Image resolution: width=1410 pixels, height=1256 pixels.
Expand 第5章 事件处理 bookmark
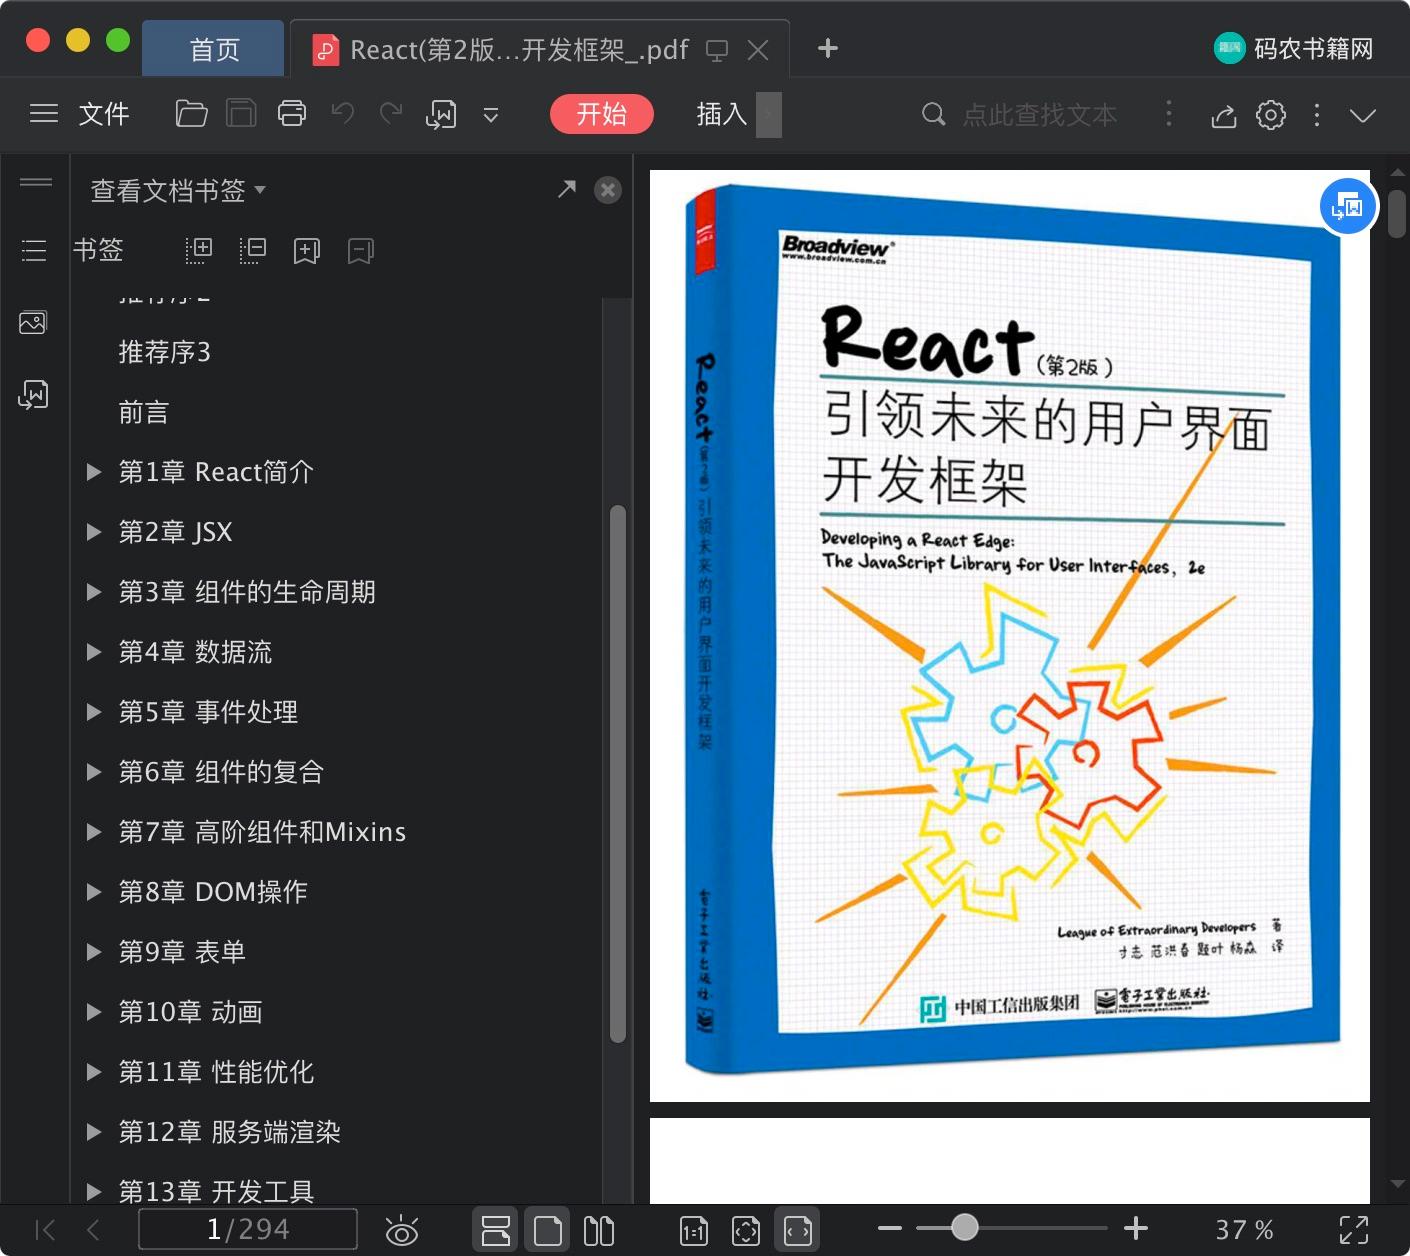point(94,712)
